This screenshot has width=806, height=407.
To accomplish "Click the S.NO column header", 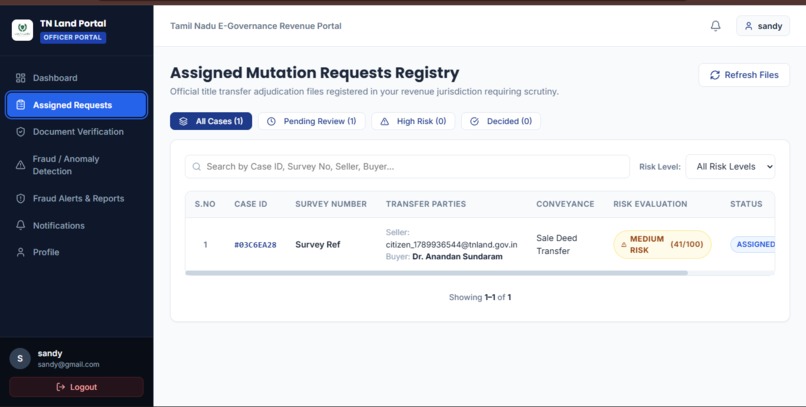I will 205,204.
